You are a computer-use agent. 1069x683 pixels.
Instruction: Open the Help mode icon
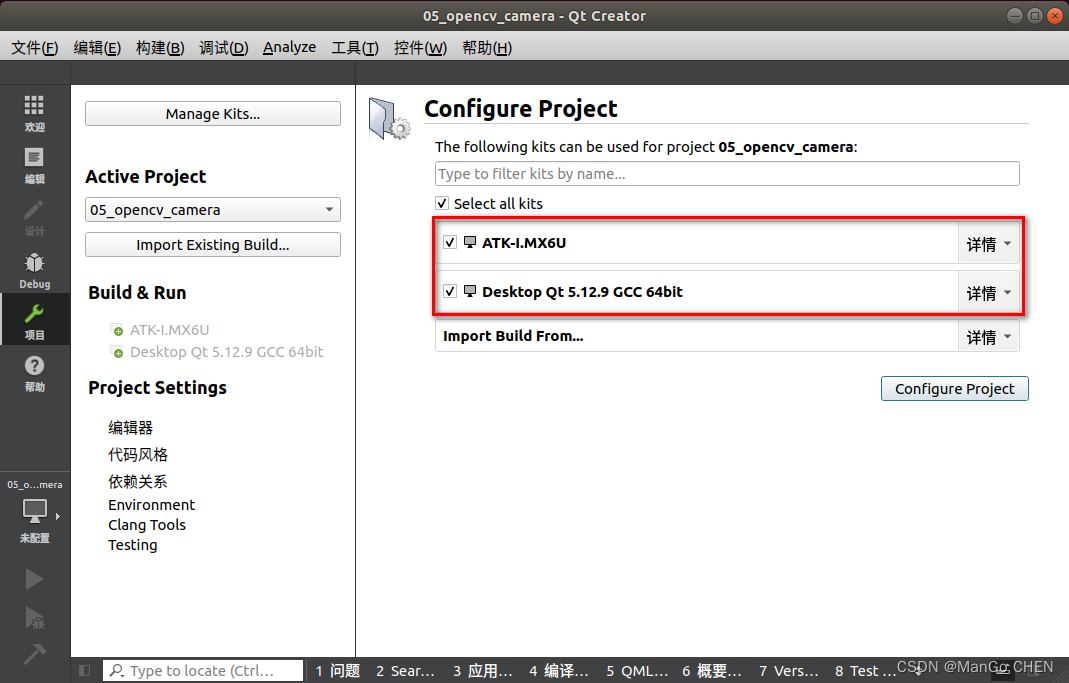click(x=34, y=366)
